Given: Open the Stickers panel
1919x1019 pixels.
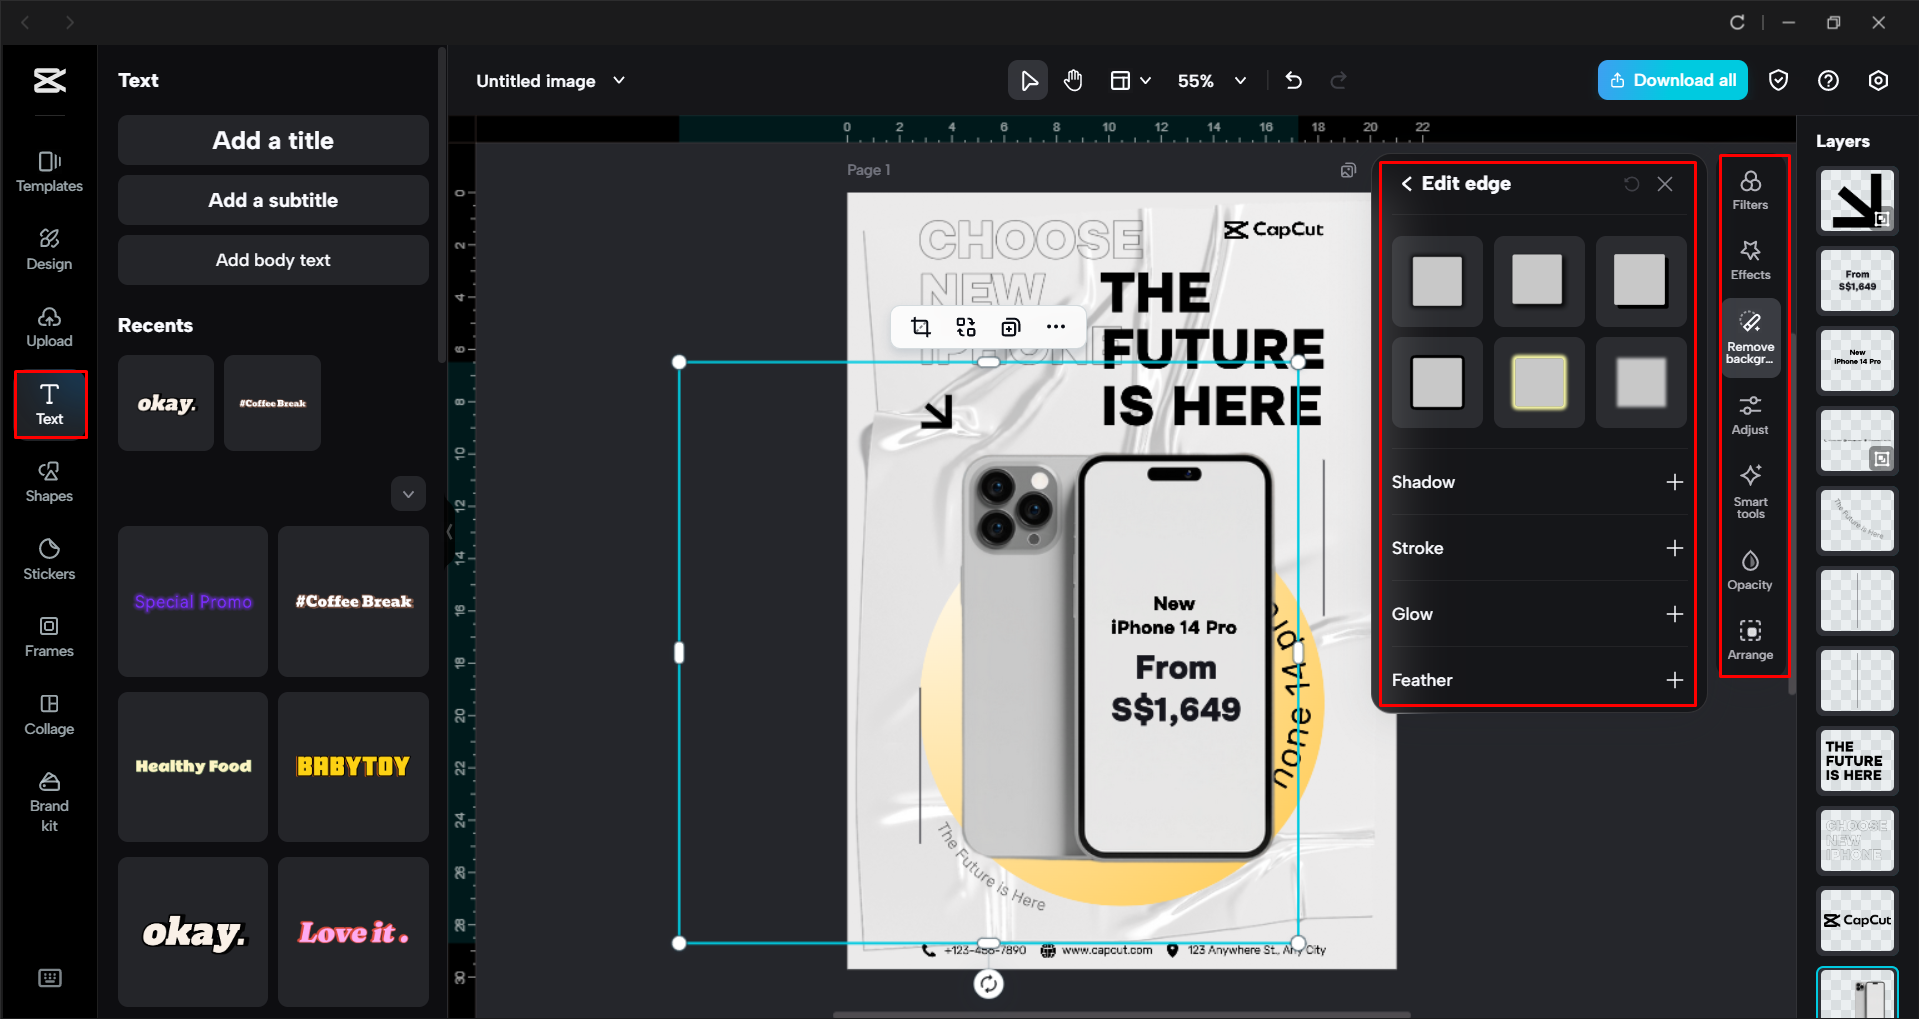Looking at the screenshot, I should (x=48, y=558).
